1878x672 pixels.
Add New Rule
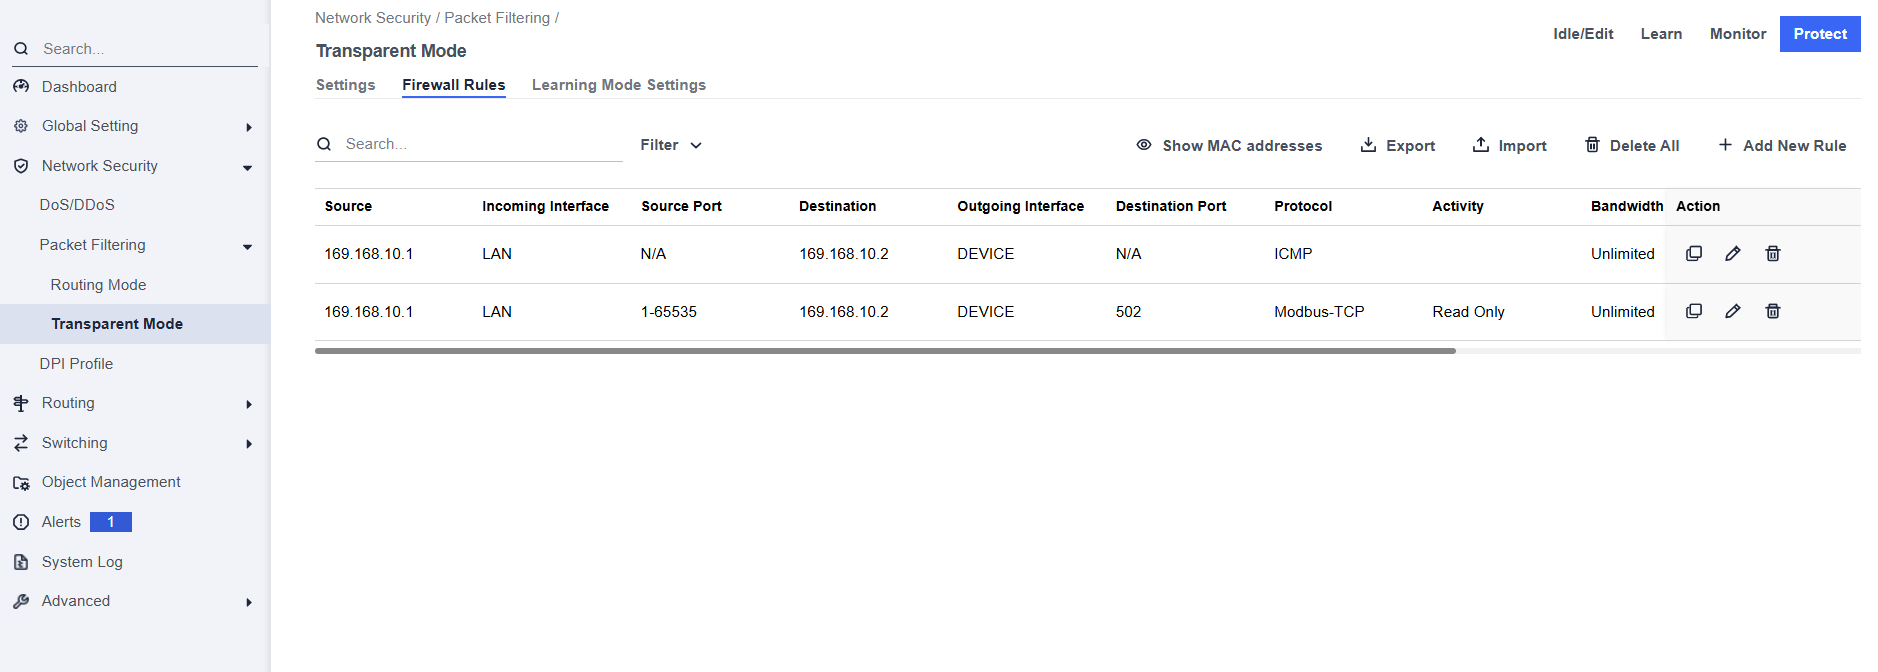pos(1782,146)
